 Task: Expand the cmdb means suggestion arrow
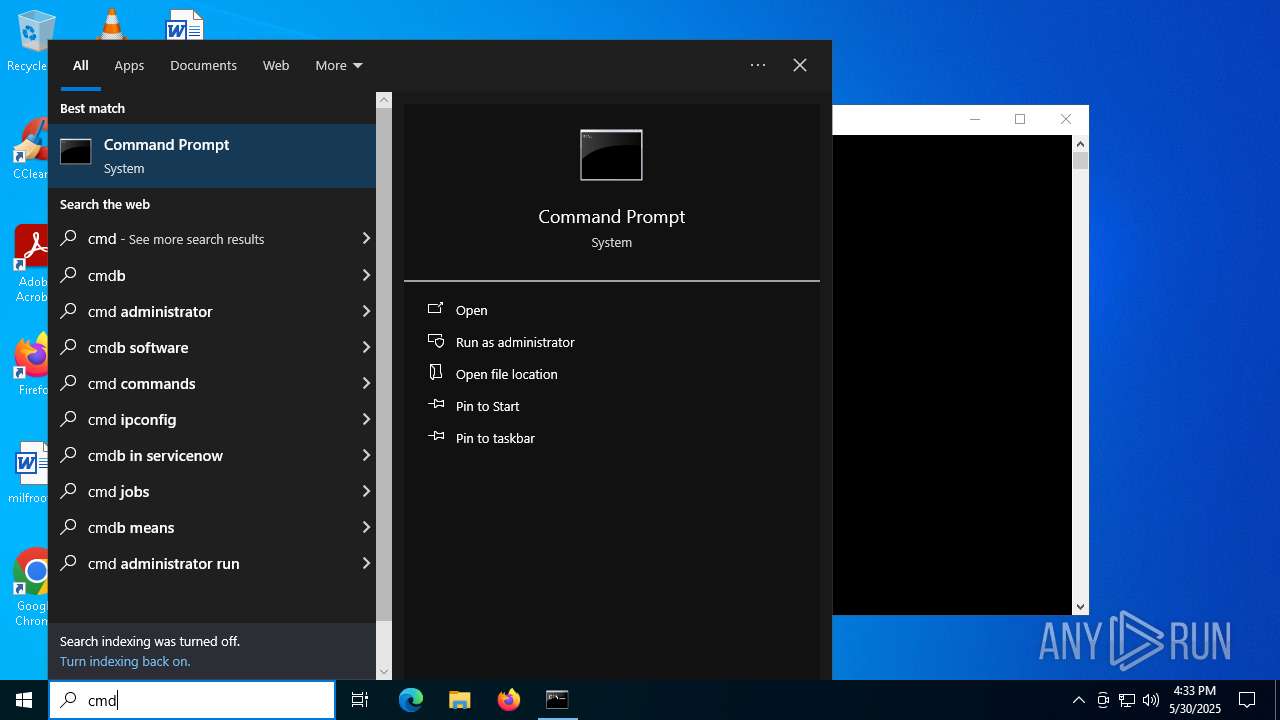click(365, 527)
